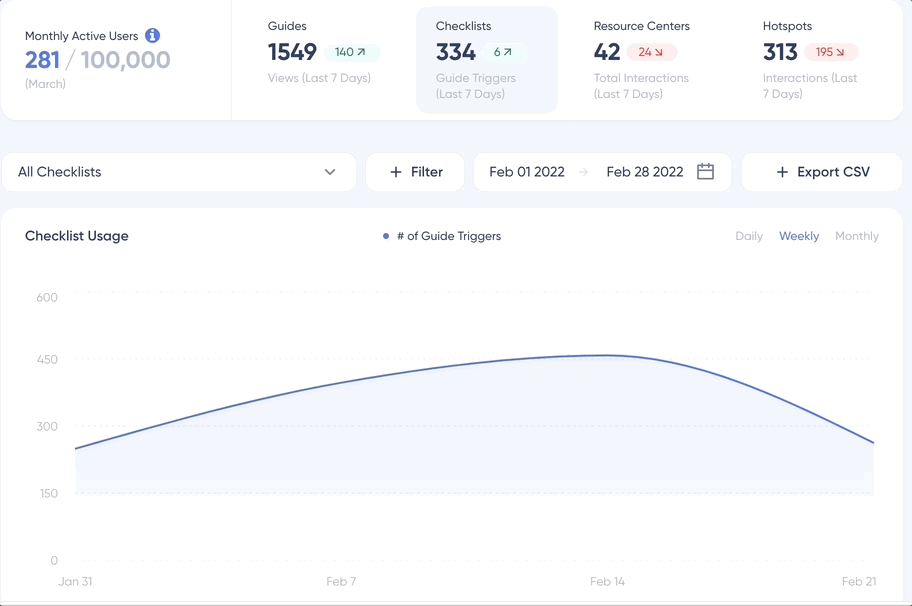This screenshot has width=912, height=606.
Task: Click the Filter button
Action: click(415, 171)
